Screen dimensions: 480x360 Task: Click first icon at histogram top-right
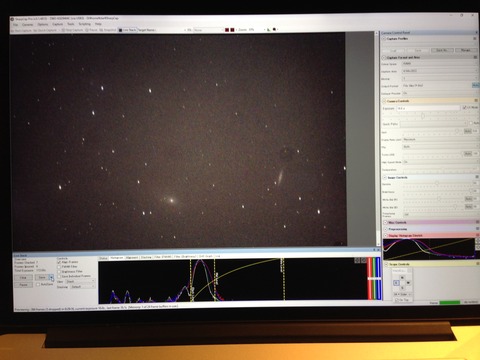coord(357,260)
